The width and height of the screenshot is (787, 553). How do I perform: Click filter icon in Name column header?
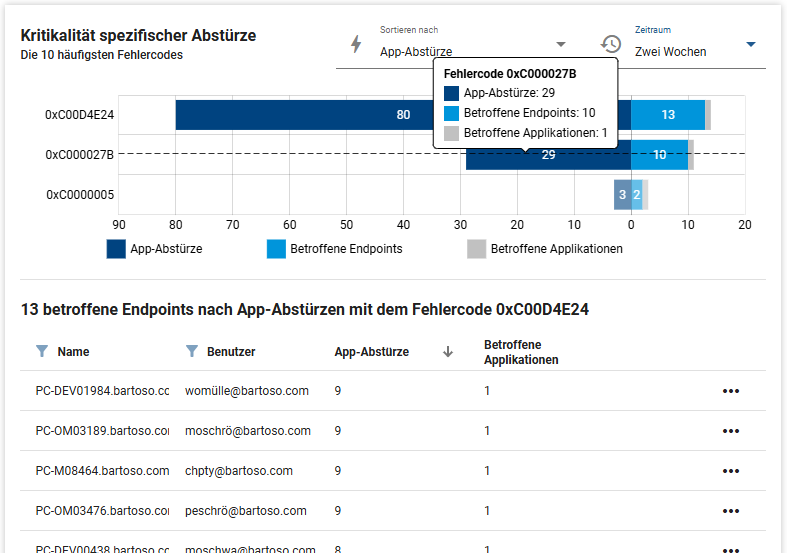coord(41,351)
